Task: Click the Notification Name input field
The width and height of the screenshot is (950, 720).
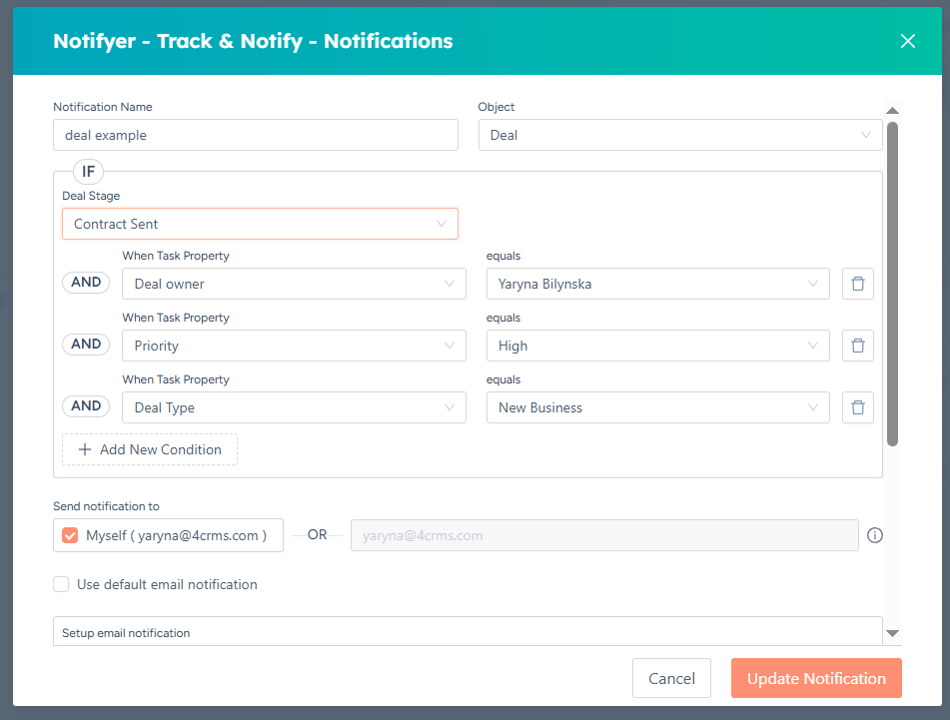Action: [256, 135]
